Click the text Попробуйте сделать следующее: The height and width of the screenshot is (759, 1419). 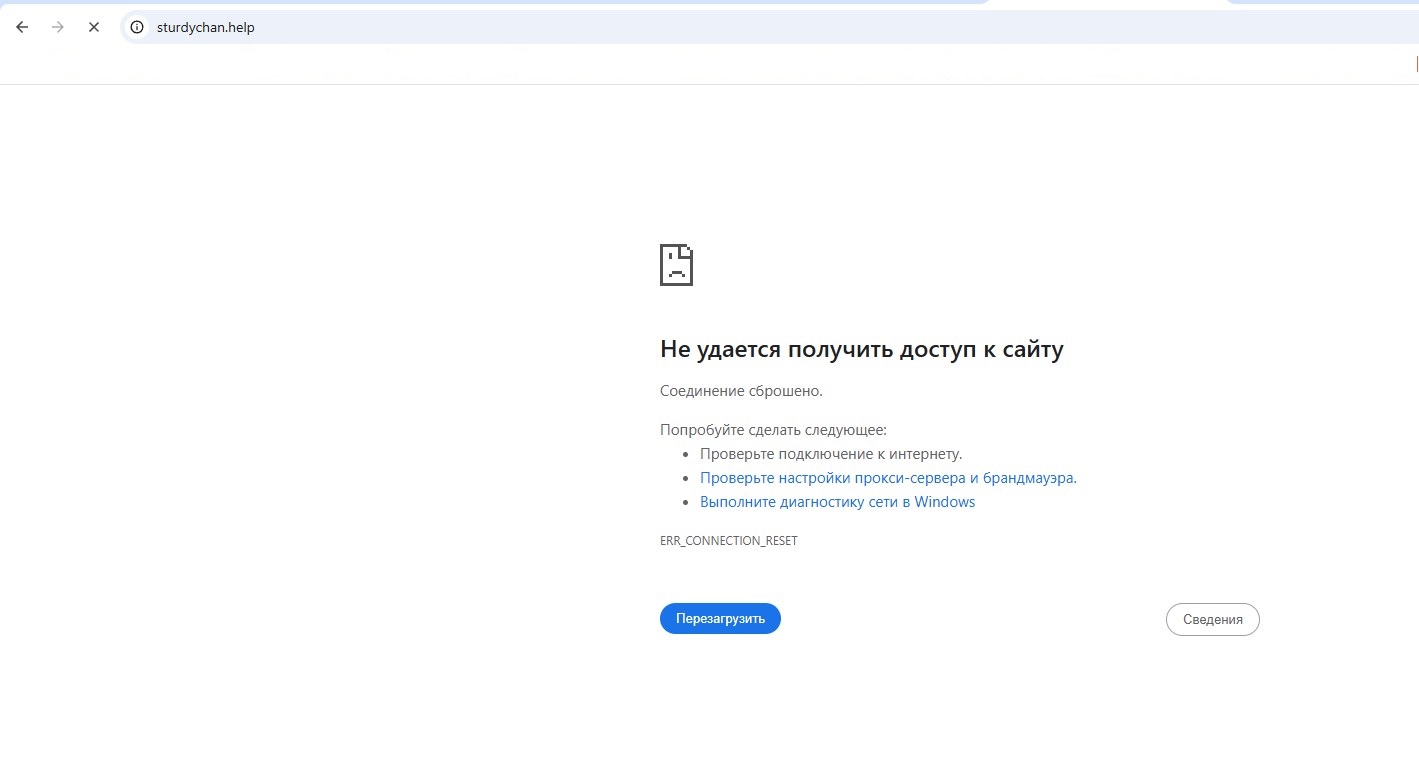click(773, 430)
